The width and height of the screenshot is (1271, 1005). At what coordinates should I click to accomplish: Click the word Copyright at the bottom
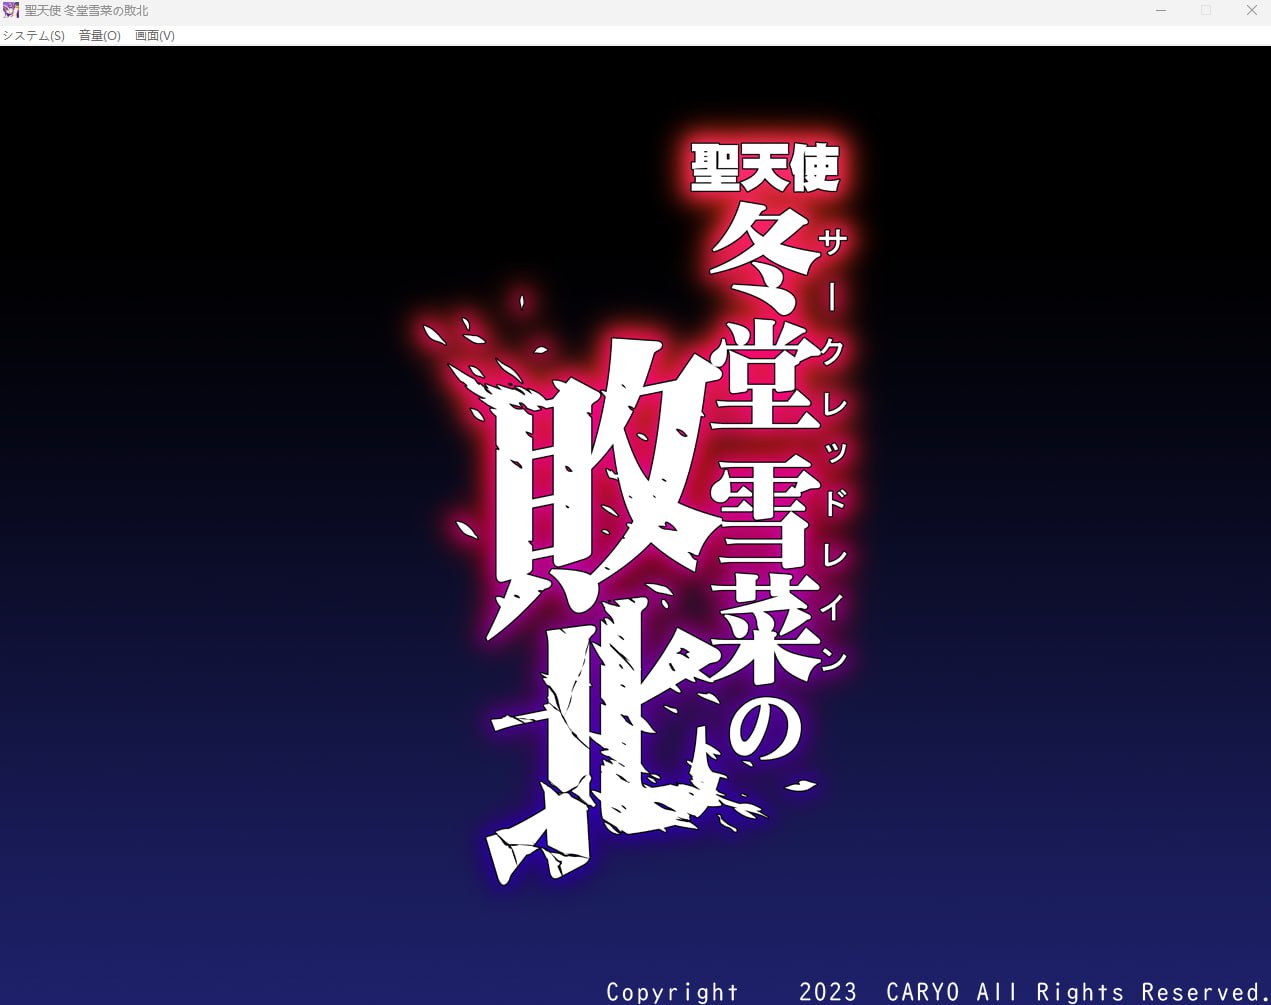pos(672,991)
